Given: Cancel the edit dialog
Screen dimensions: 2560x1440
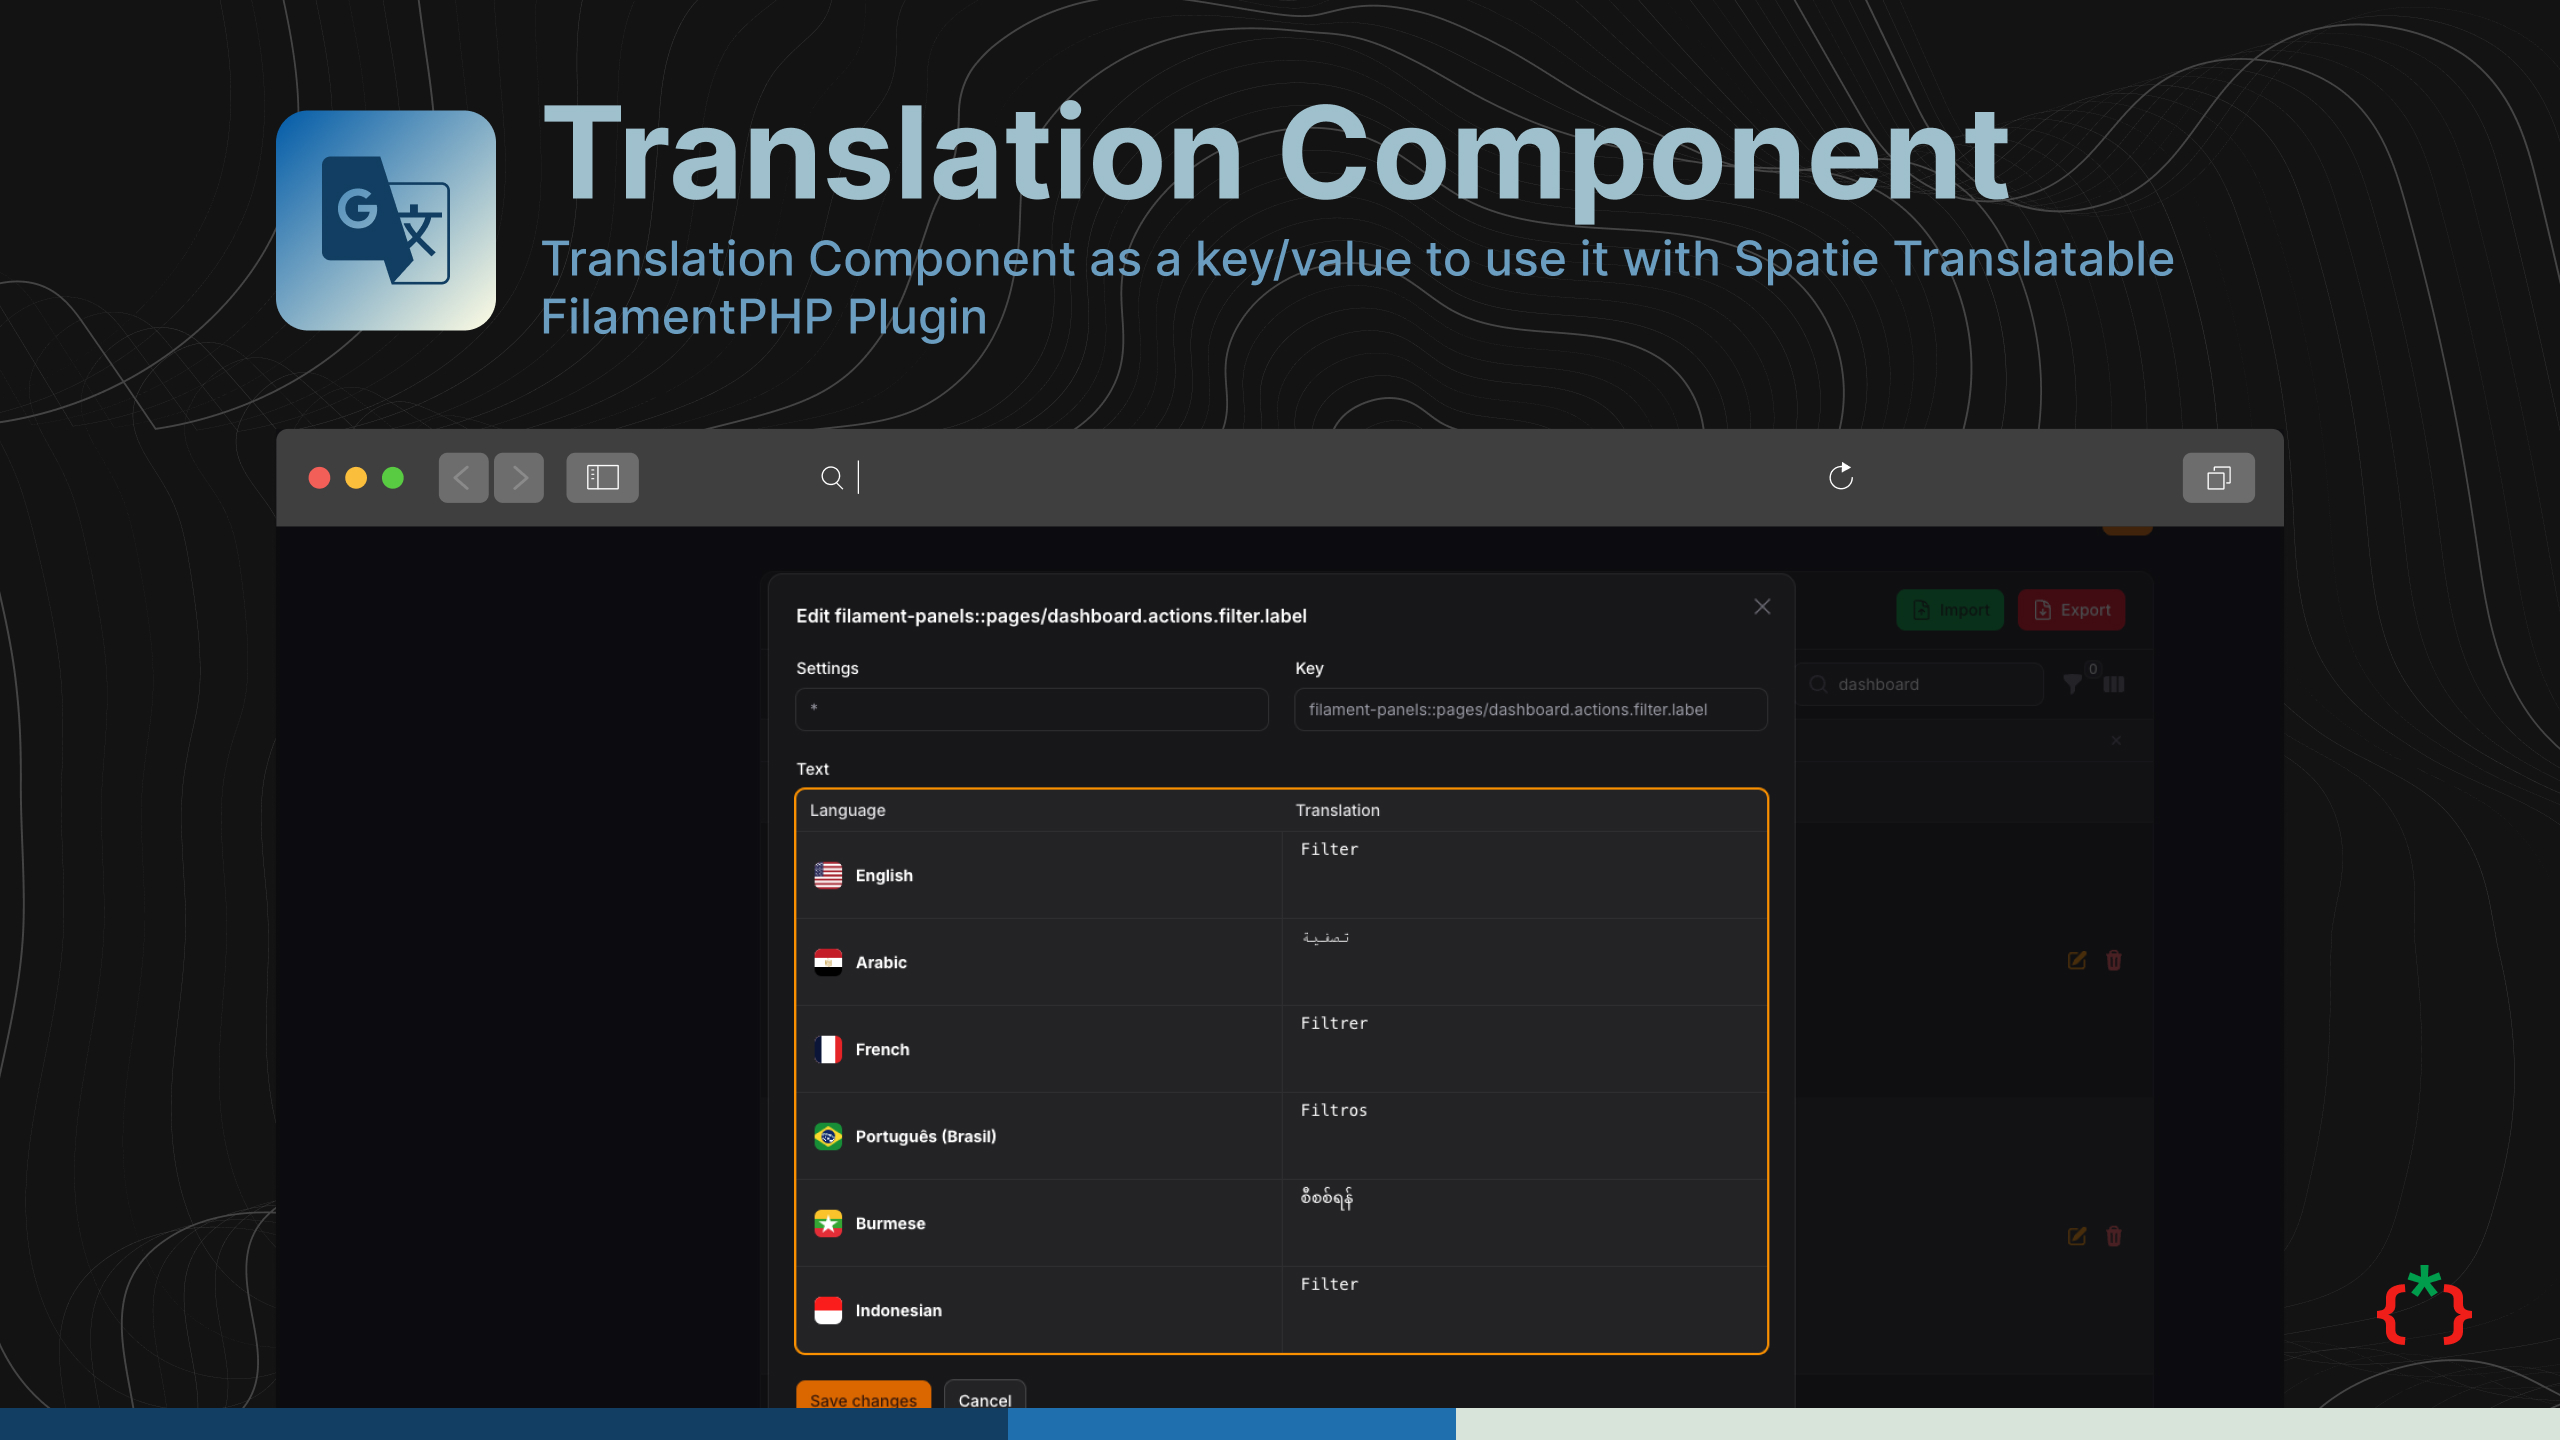Looking at the screenshot, I should pos(984,1398).
